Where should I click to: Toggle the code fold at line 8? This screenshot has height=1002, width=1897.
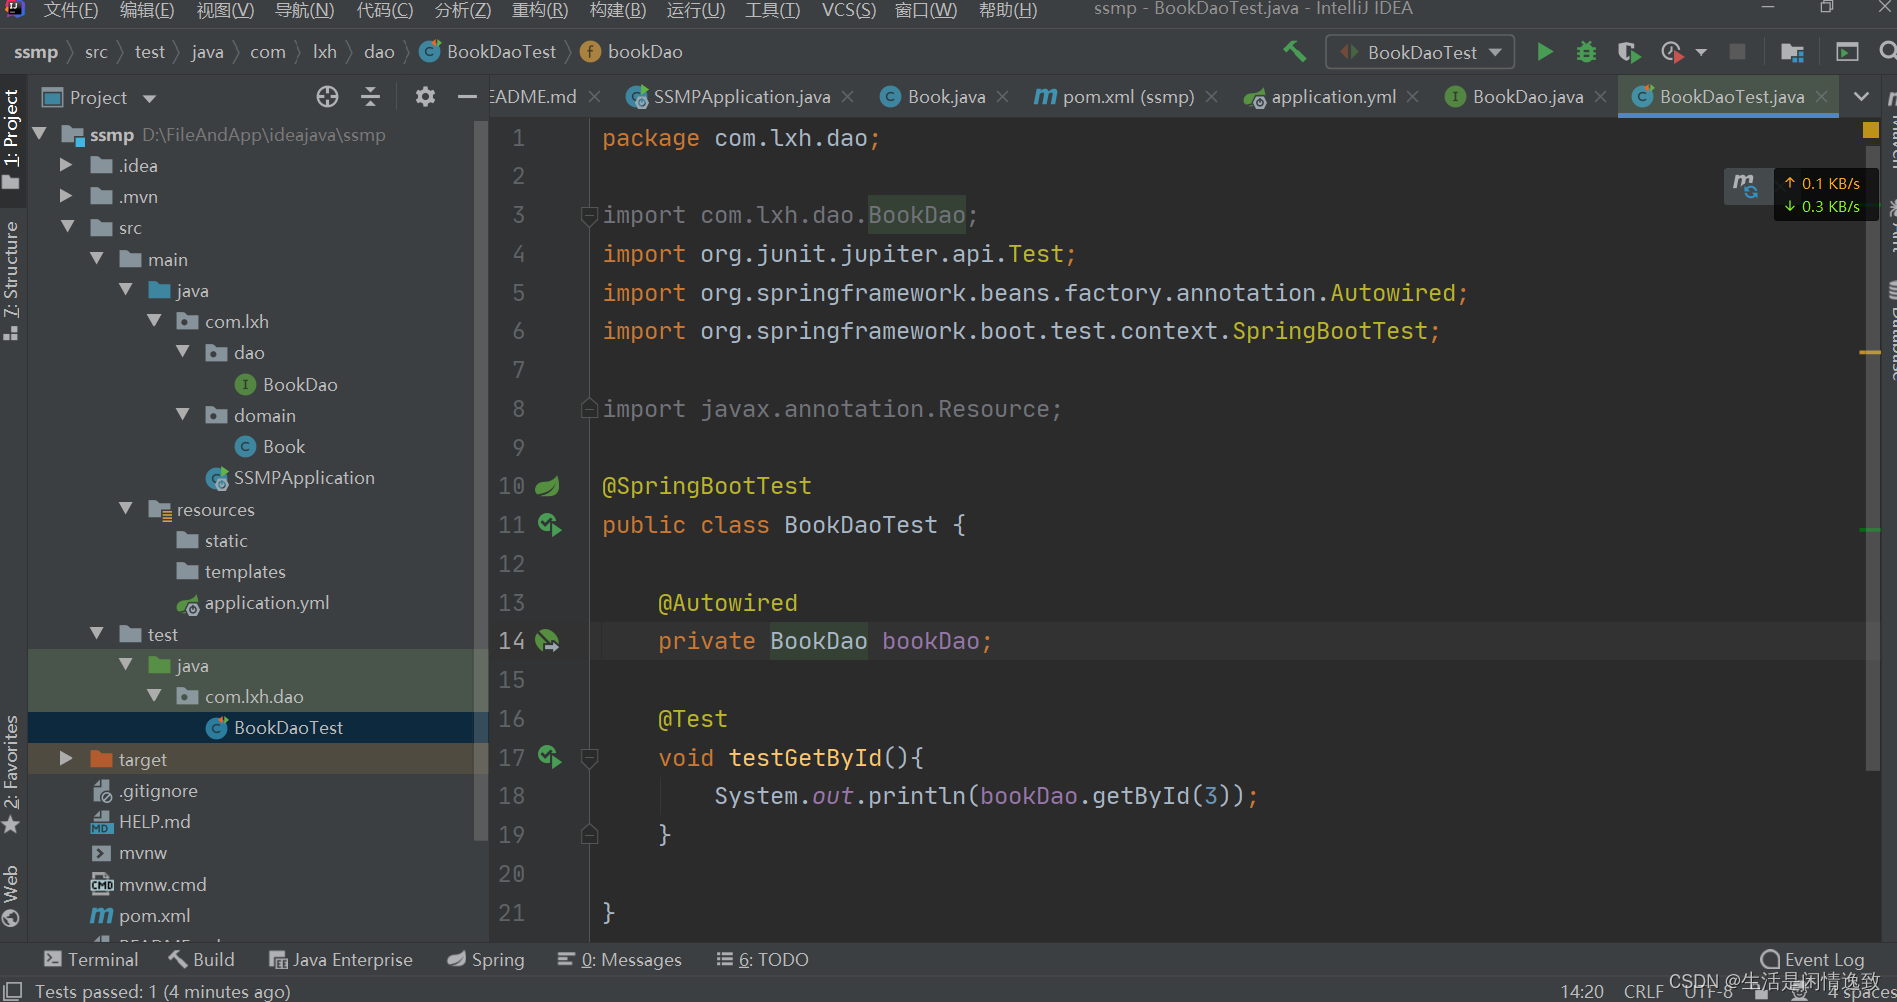click(588, 408)
